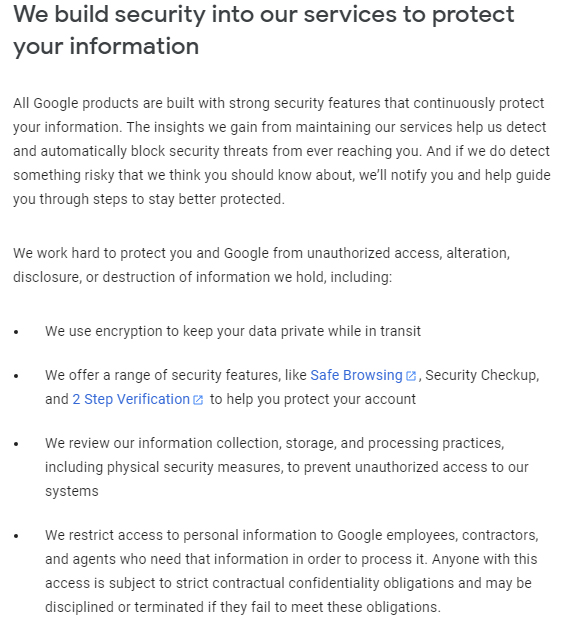566x634 pixels.
Task: Click the bullet text about restricting access
Action: (x=291, y=571)
